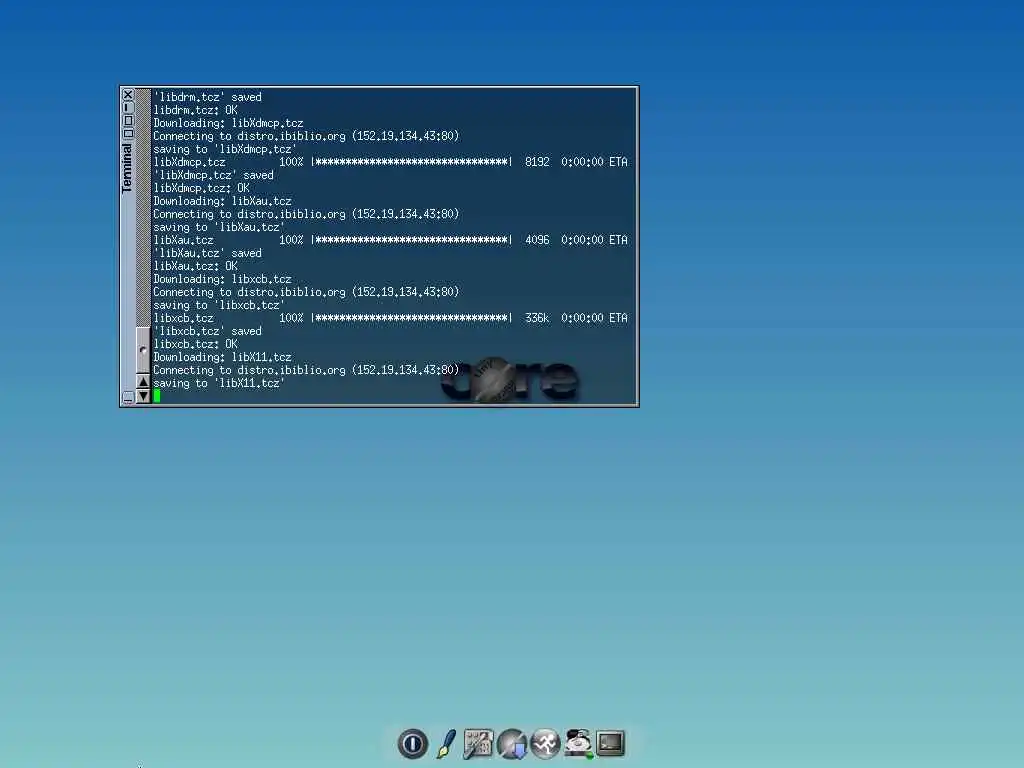Click the libXau.tcz asterisk progress bar
Screen dimensions: 1024x768
tap(411, 240)
